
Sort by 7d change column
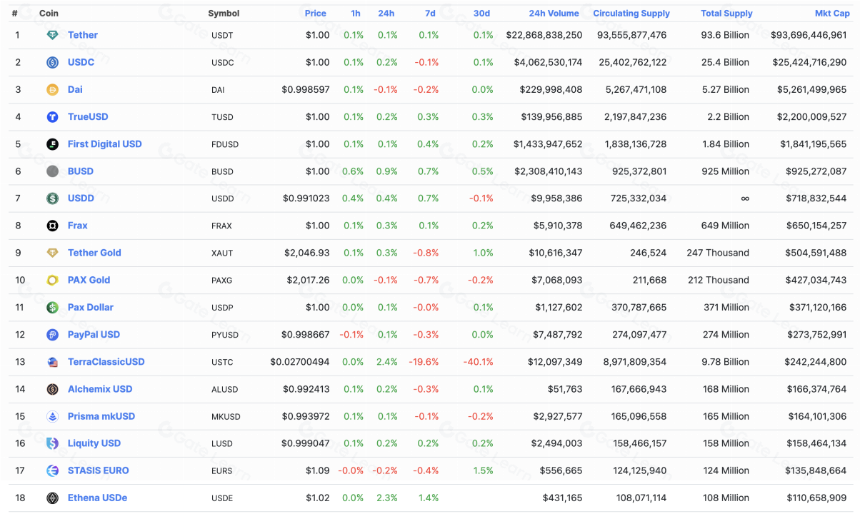pyautogui.click(x=430, y=13)
